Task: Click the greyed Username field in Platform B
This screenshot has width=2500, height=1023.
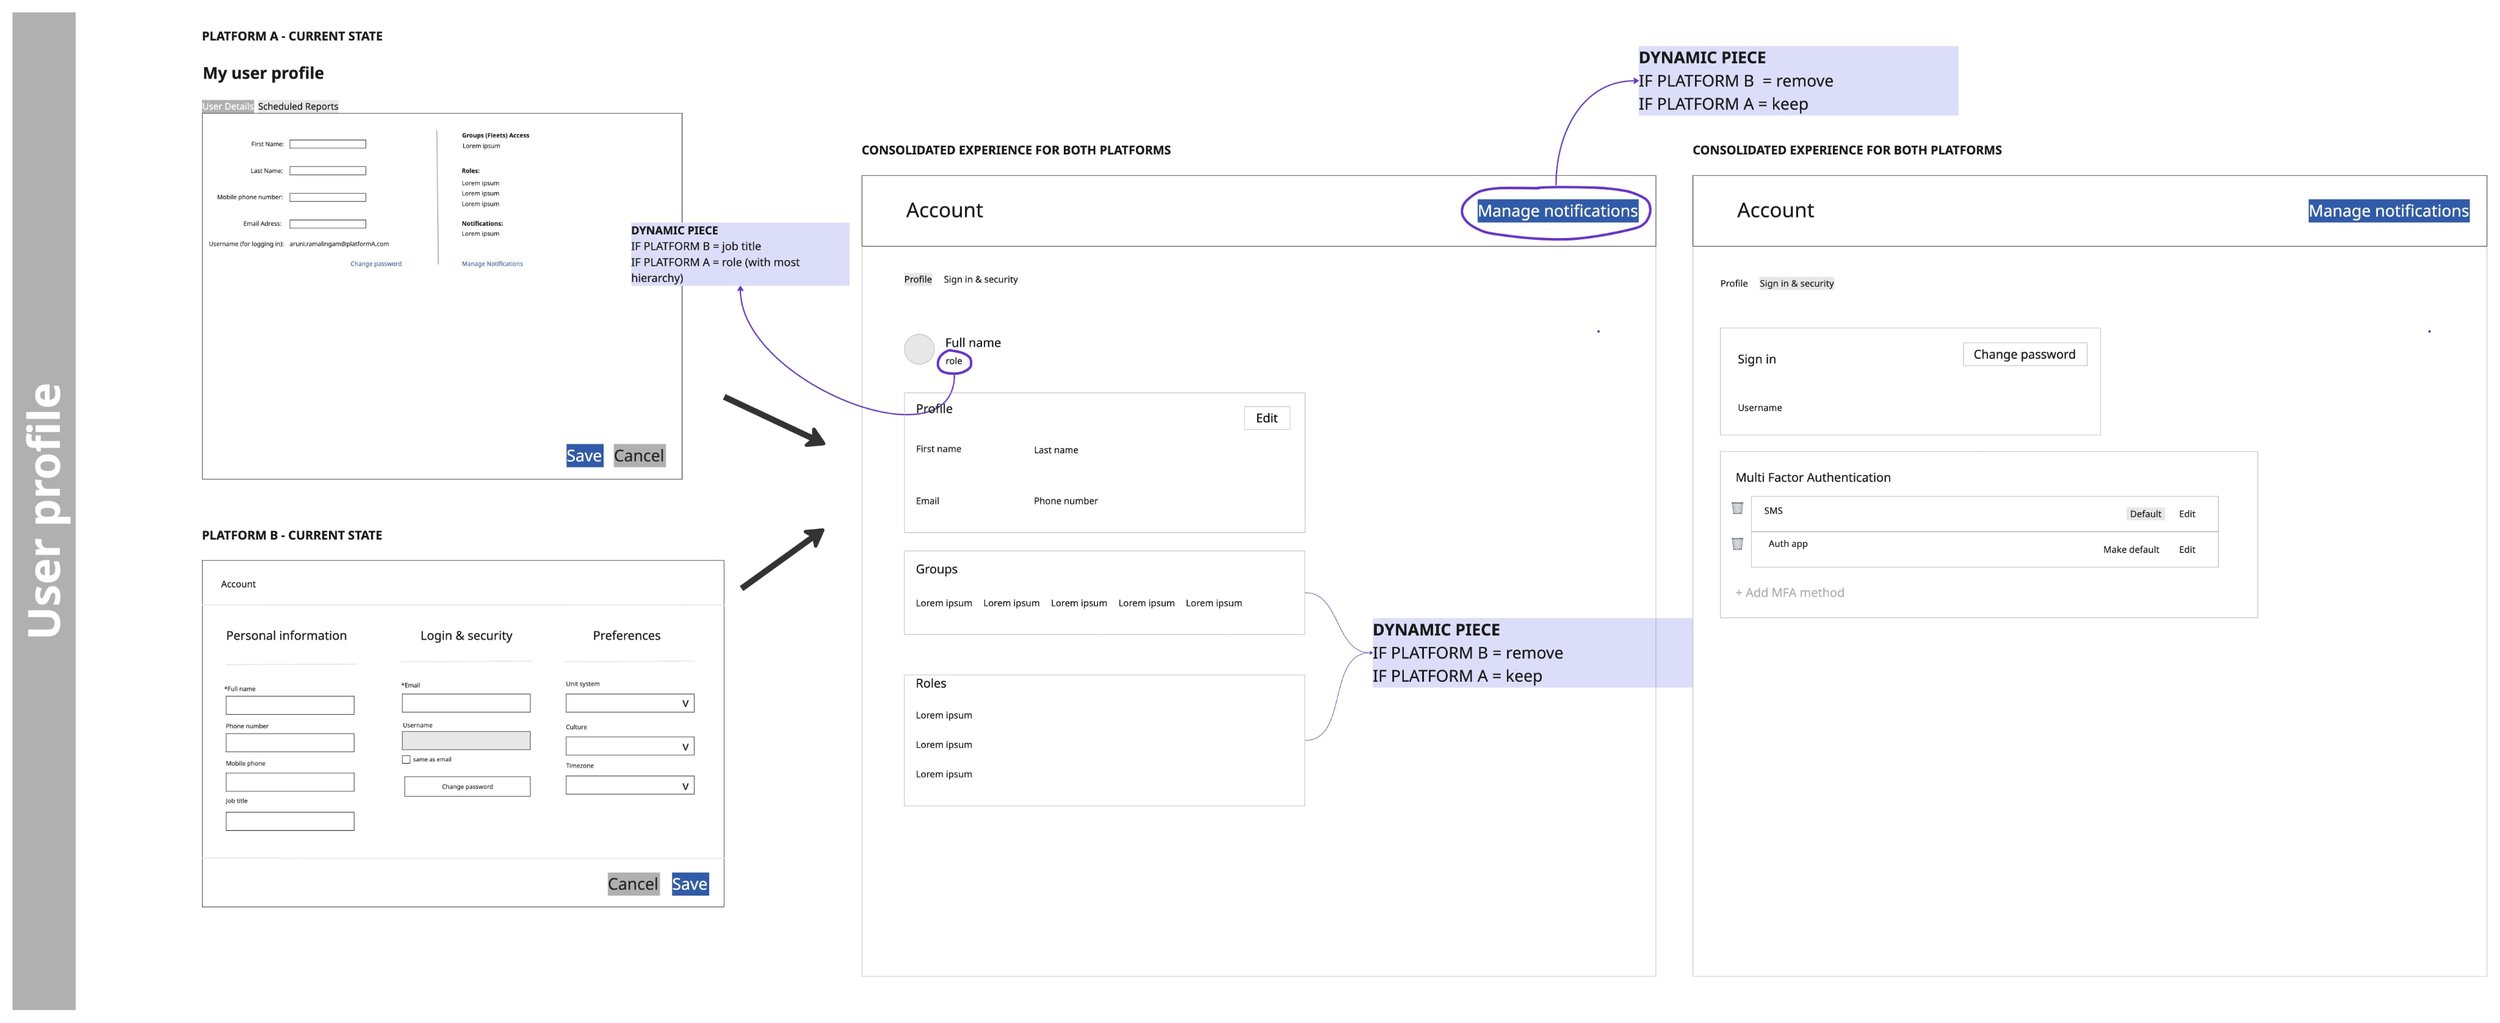Action: coord(466,741)
